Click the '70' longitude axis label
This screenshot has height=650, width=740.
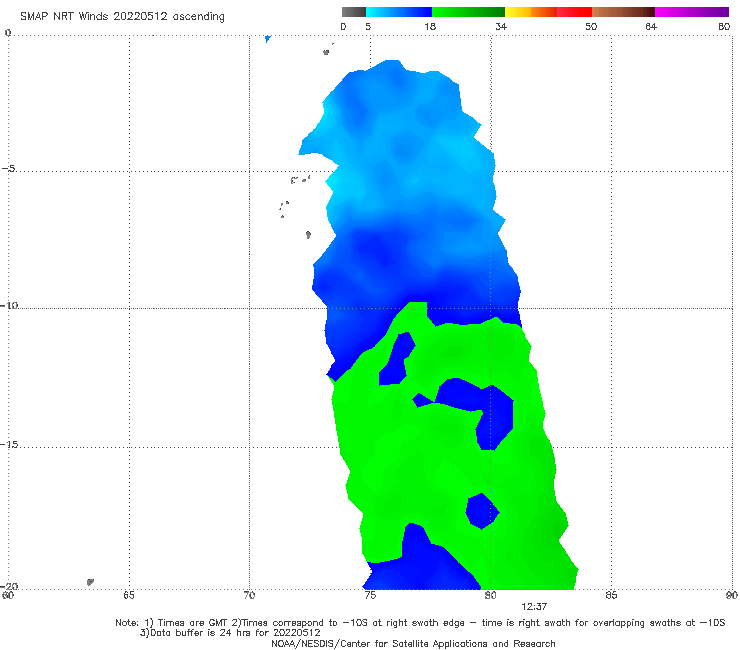[249, 595]
